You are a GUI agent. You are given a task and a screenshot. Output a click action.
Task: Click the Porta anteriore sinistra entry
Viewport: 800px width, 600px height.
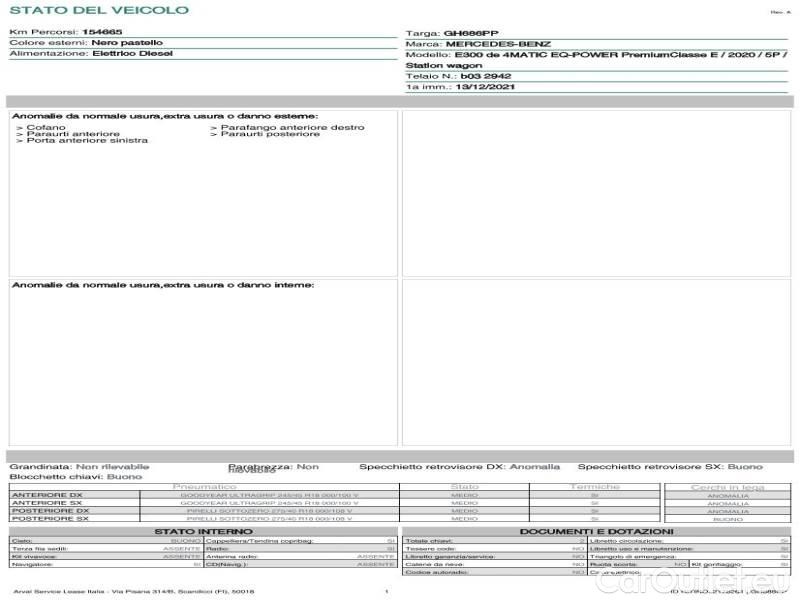click(82, 141)
